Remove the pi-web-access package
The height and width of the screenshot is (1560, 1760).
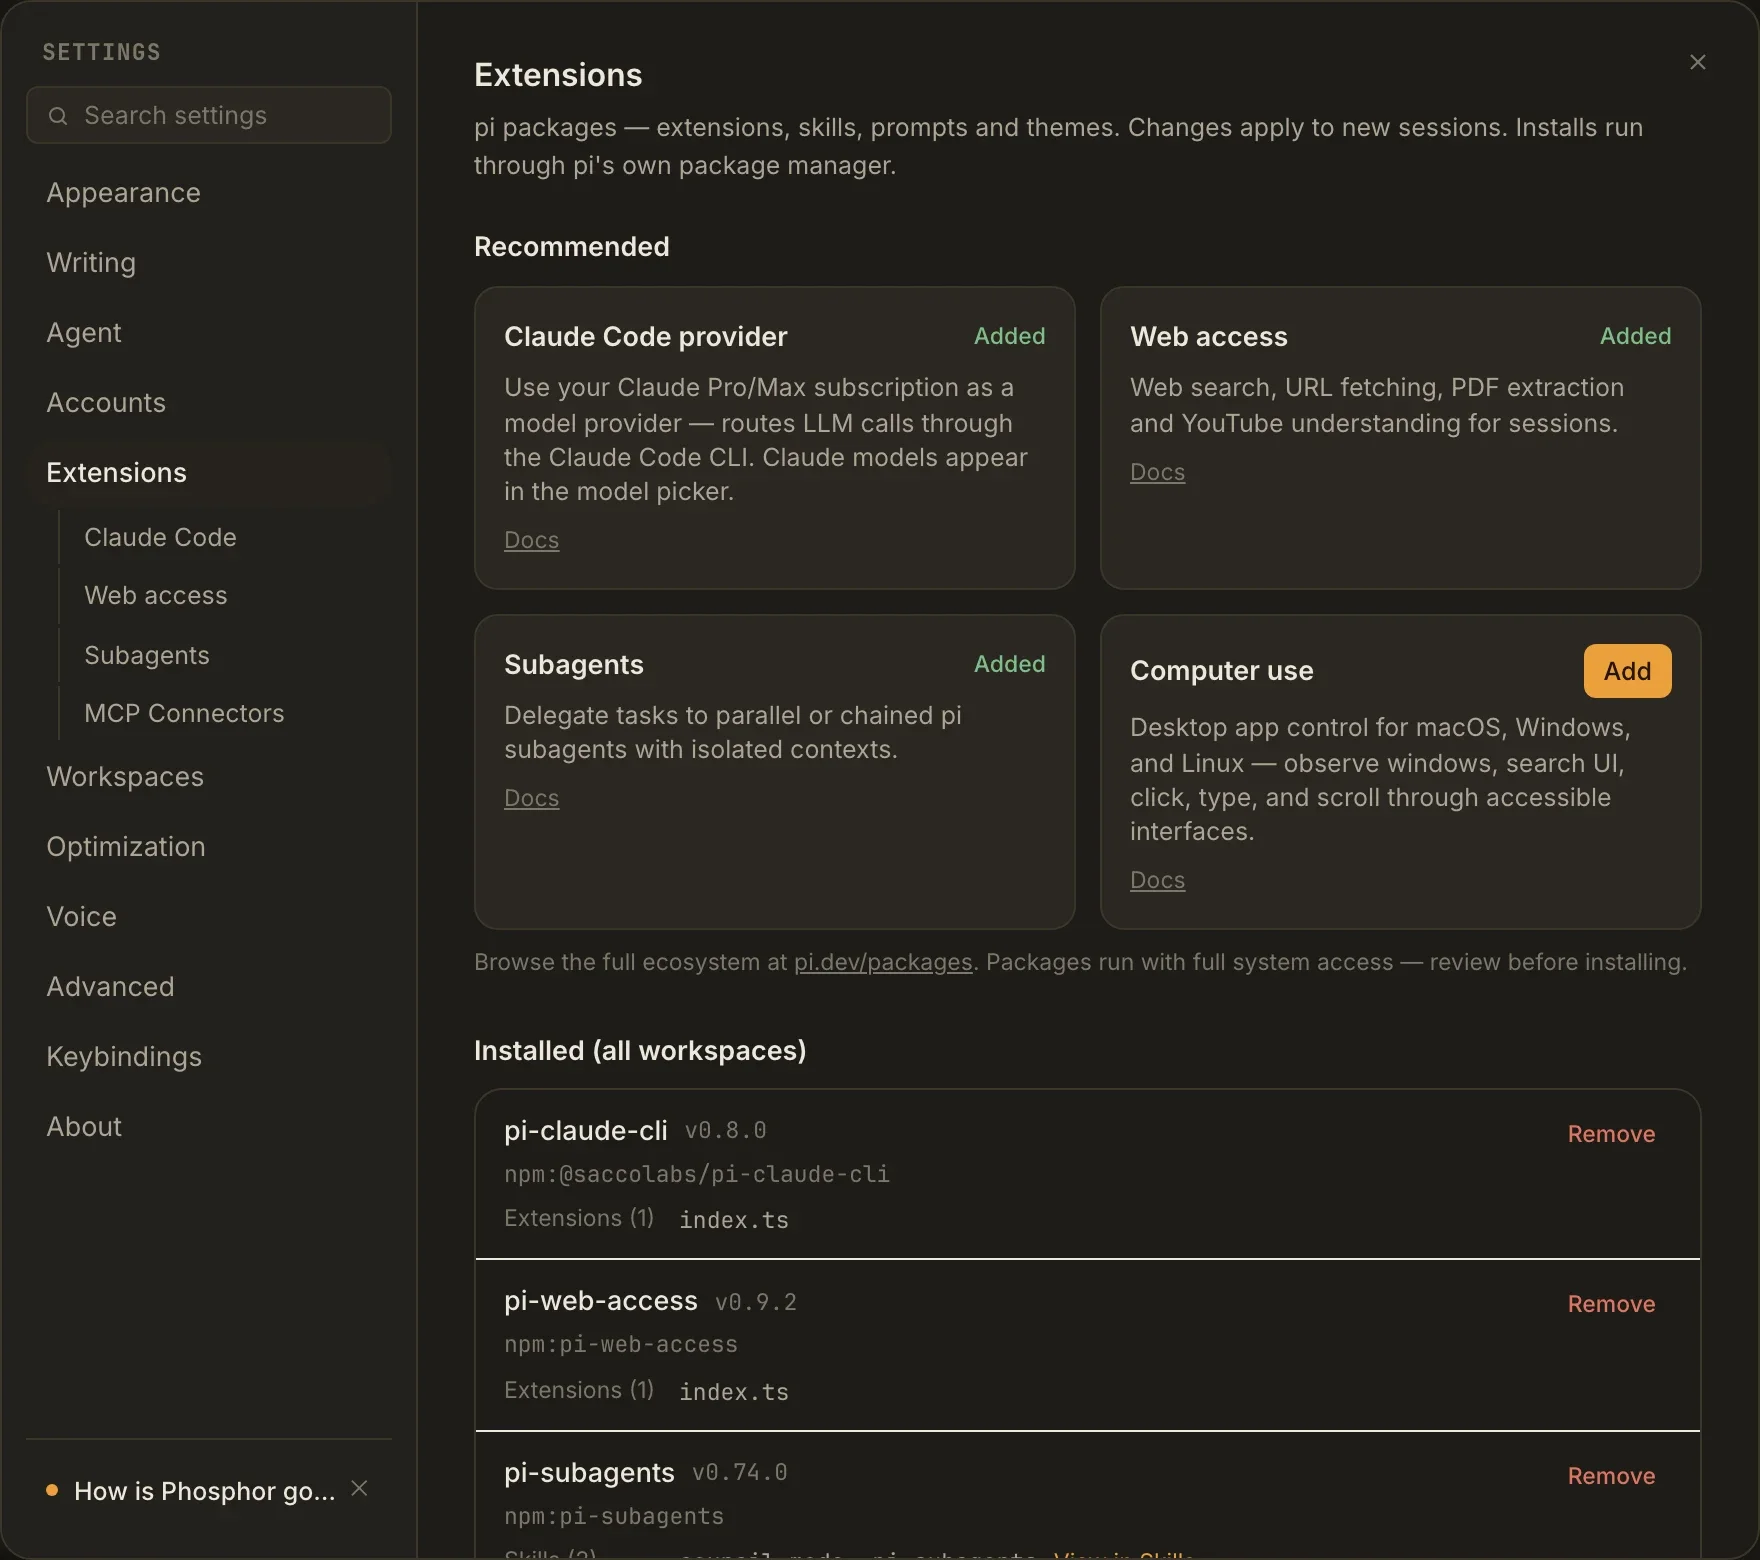(x=1611, y=1304)
